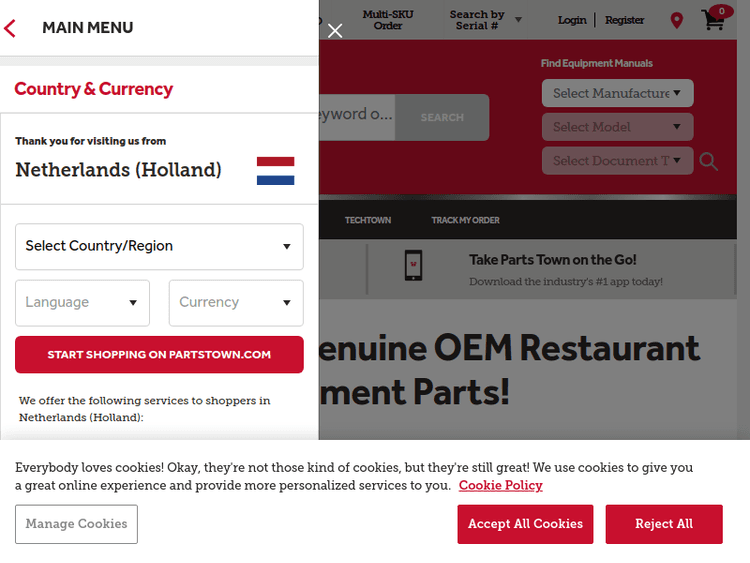The image size is (750, 563).
Task: Click the red back arrow beside Main Menu
Action: pyautogui.click(x=11, y=28)
